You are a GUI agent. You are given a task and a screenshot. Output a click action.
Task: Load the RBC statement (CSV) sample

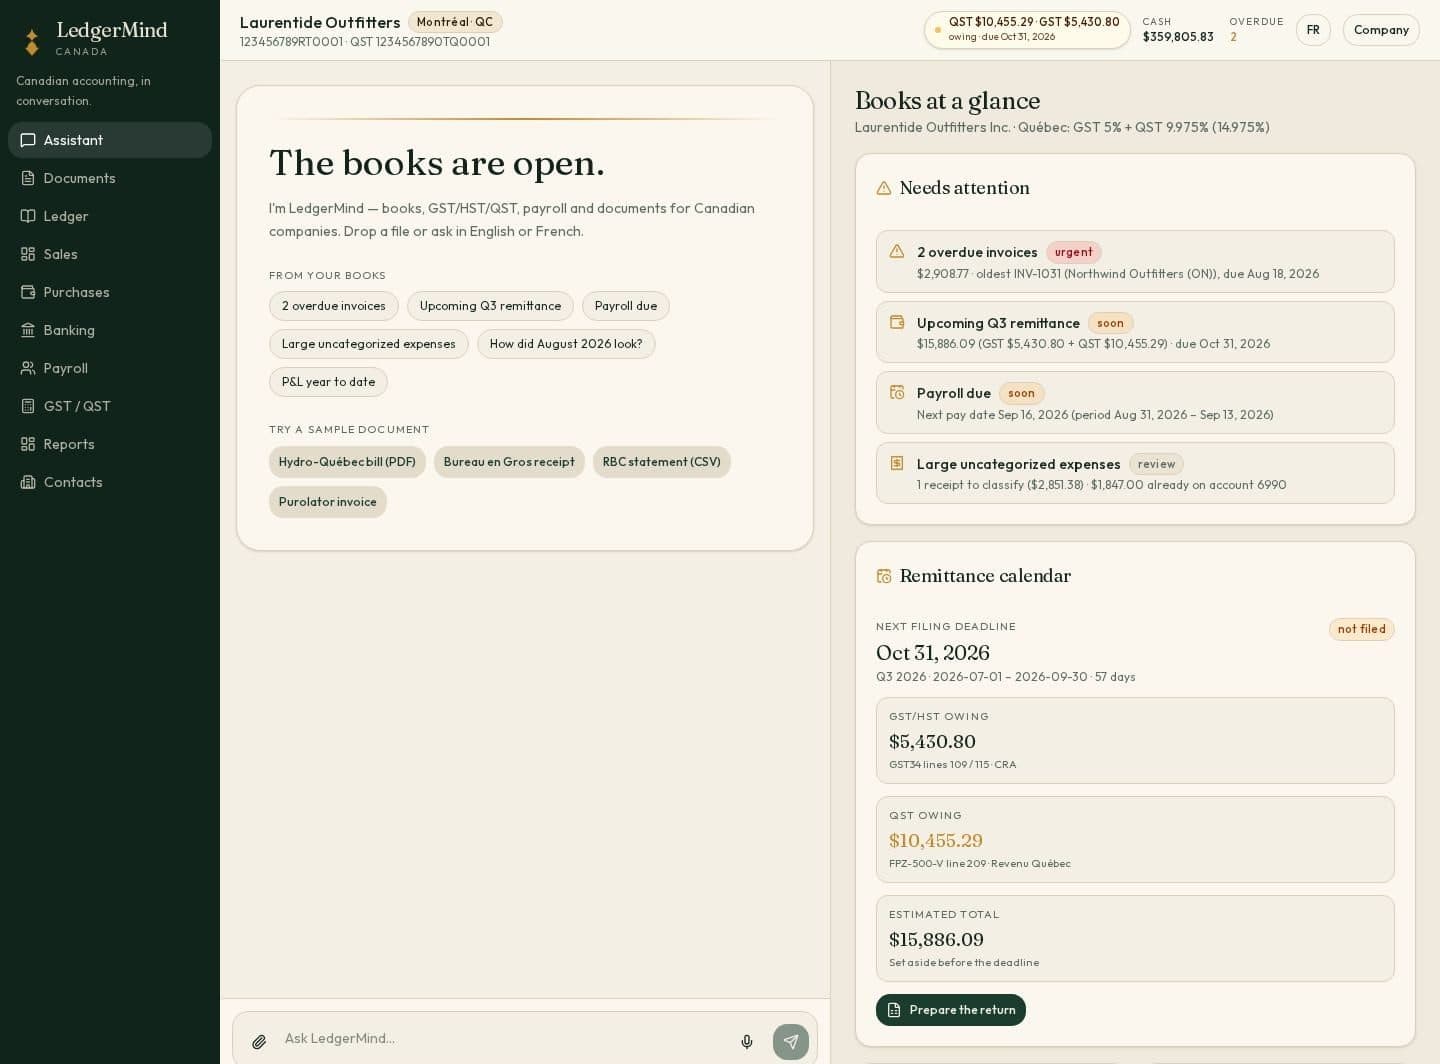coord(662,462)
